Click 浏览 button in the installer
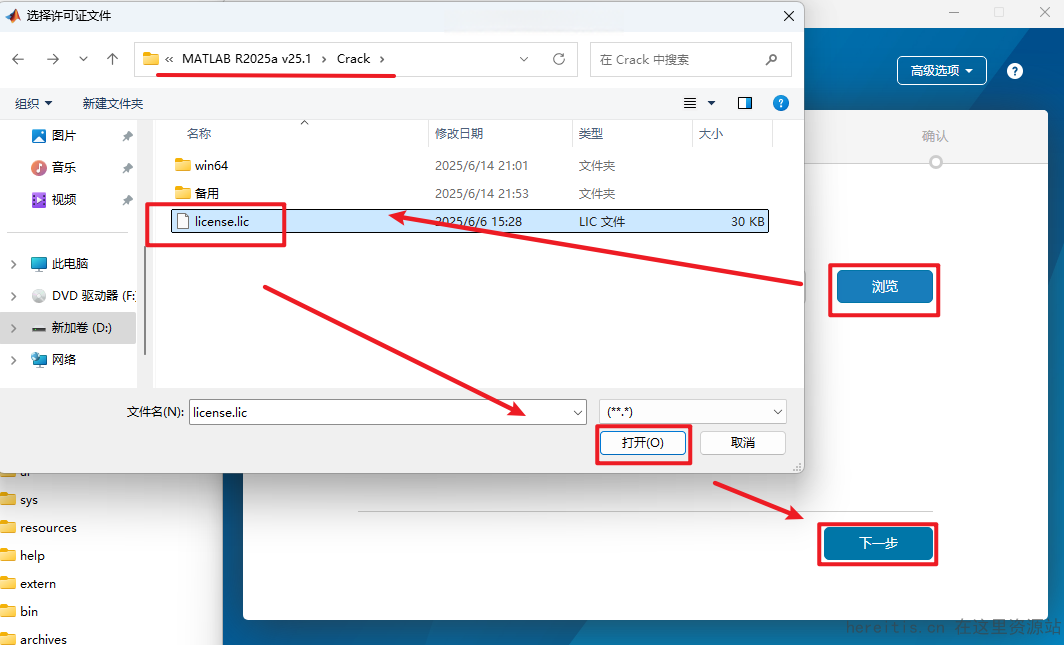The width and height of the screenshot is (1064, 645). tap(884, 287)
